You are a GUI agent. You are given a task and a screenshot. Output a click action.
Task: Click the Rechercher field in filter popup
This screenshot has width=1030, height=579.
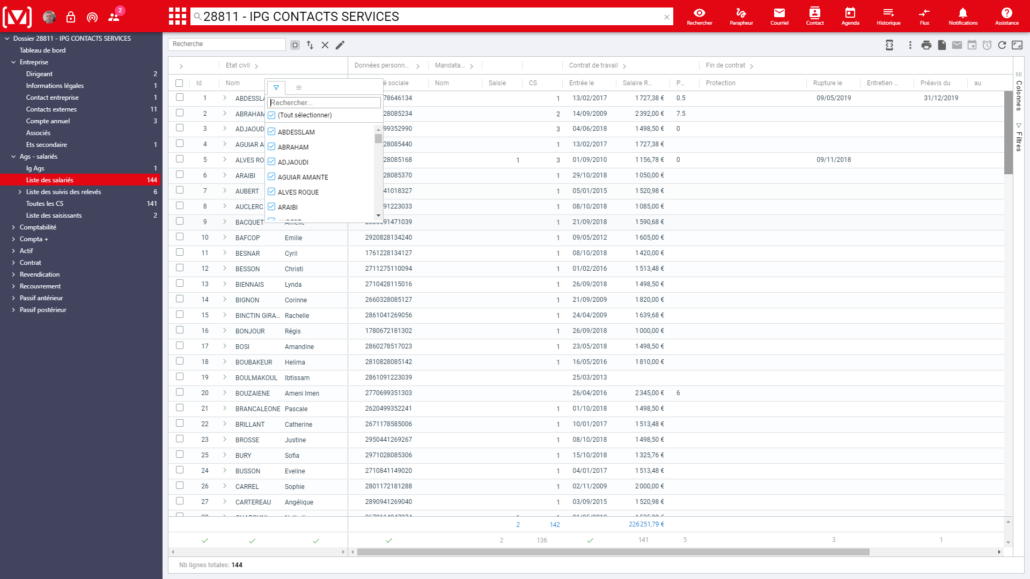(324, 102)
